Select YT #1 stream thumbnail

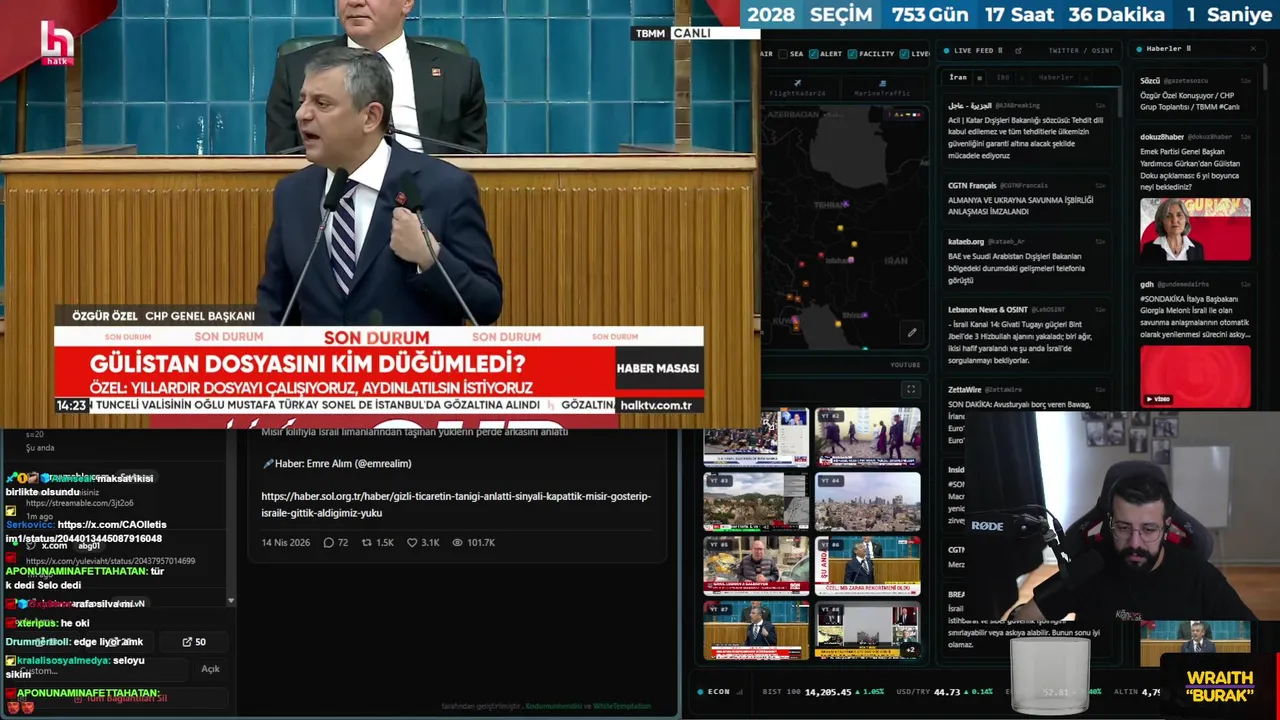tap(756, 437)
